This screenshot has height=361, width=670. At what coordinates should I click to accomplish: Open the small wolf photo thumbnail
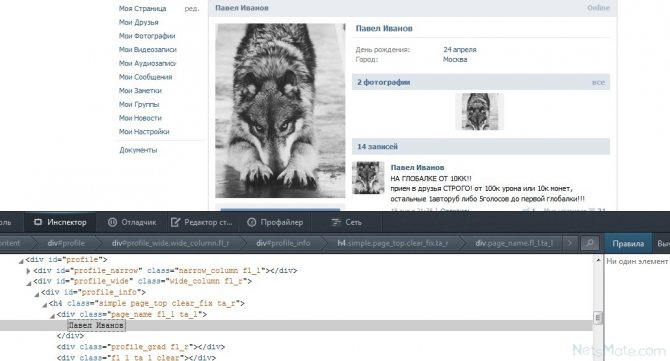479,112
